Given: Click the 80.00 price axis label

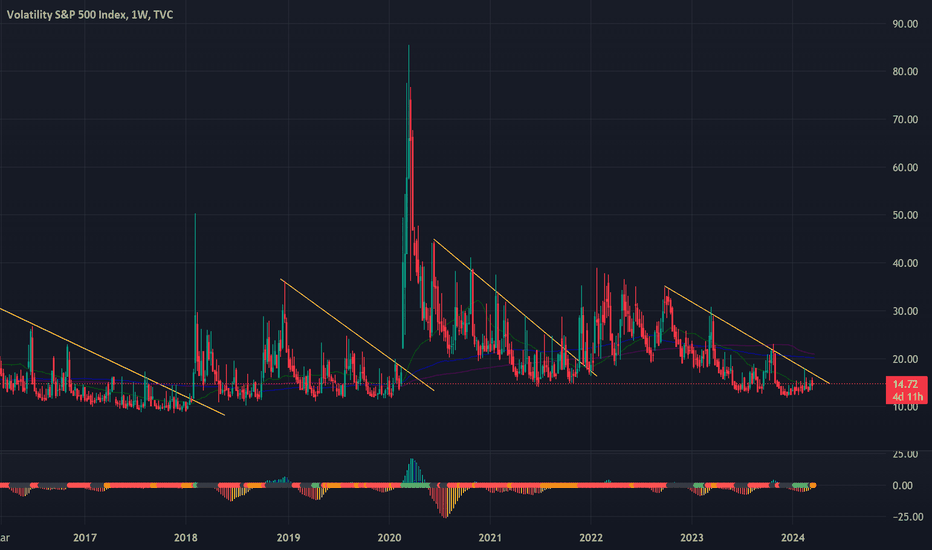Looking at the screenshot, I should 905,71.
